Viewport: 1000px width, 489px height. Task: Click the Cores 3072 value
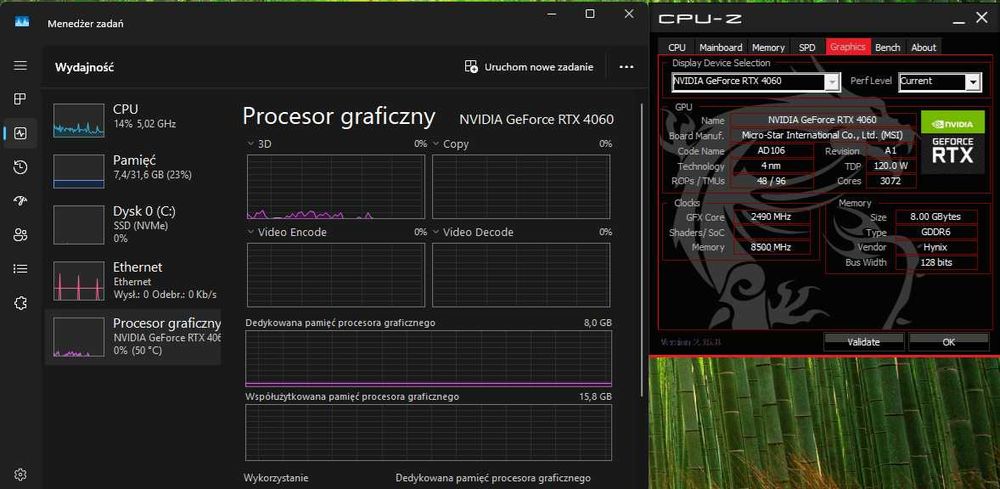click(890, 181)
